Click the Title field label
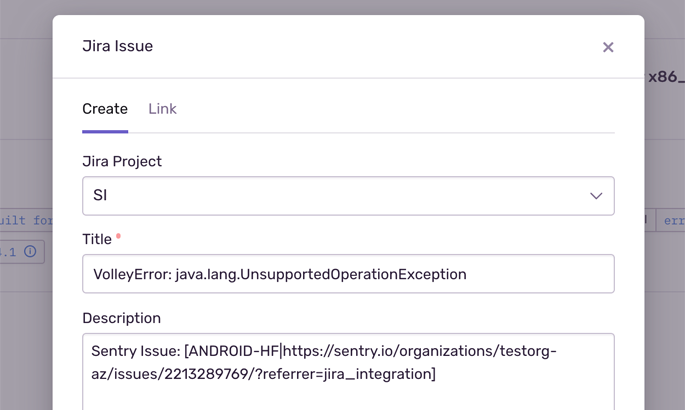Screen dimensions: 685x410 coord(97,239)
